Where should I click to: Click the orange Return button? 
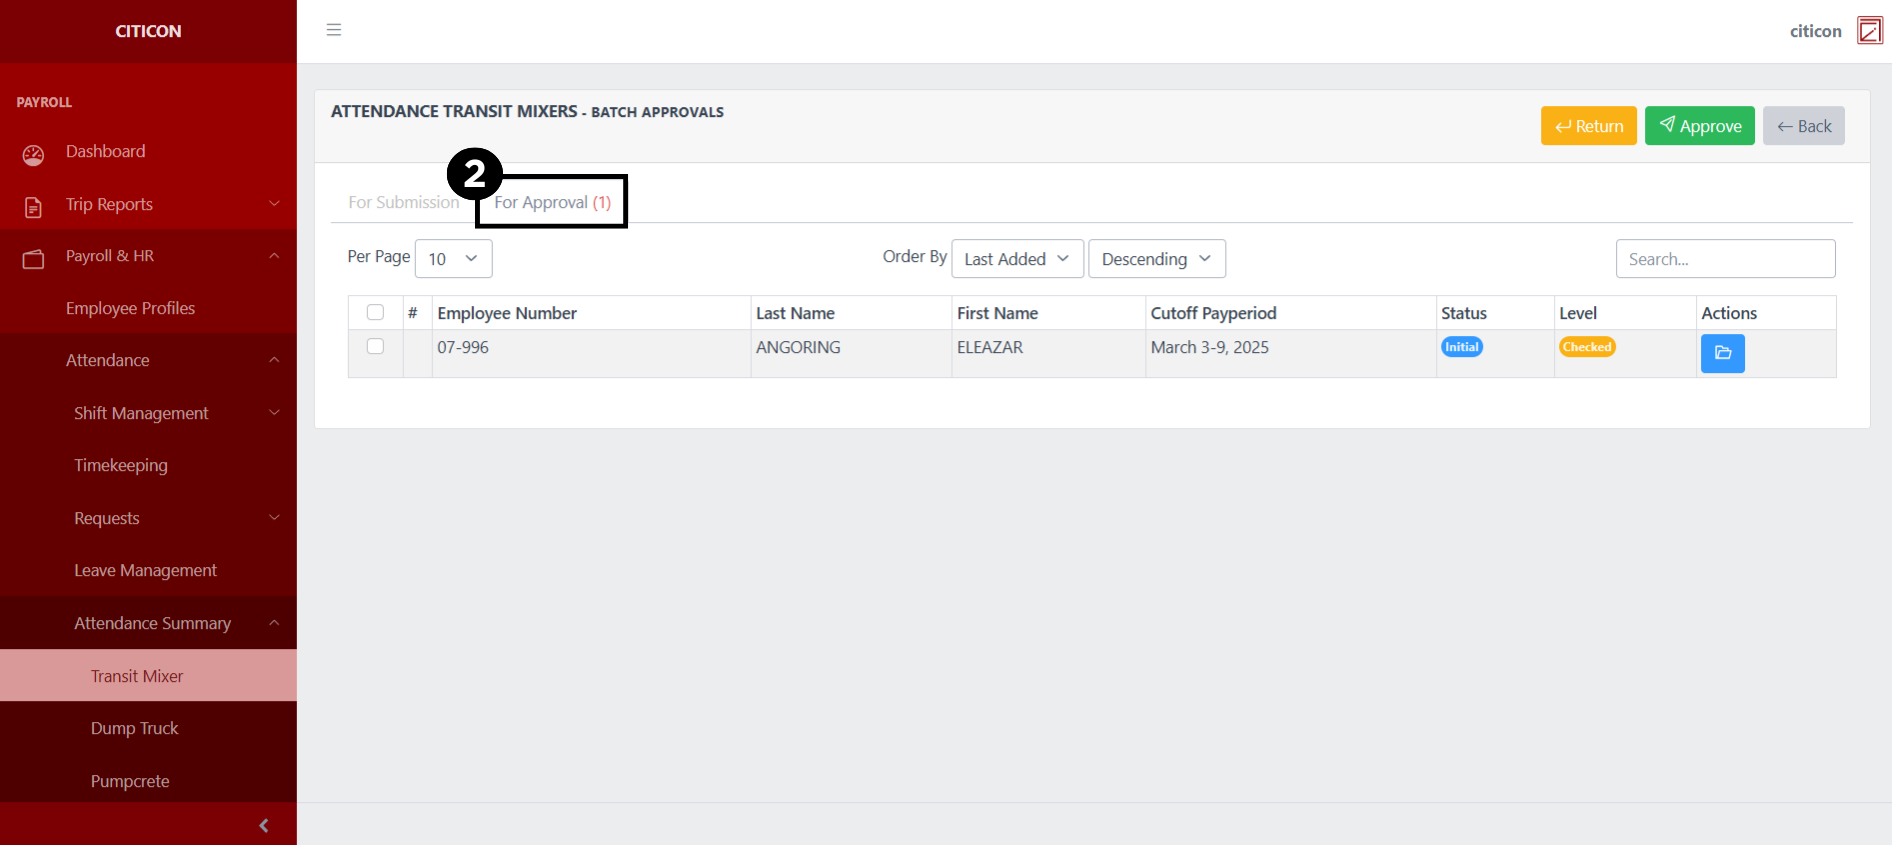point(1588,126)
